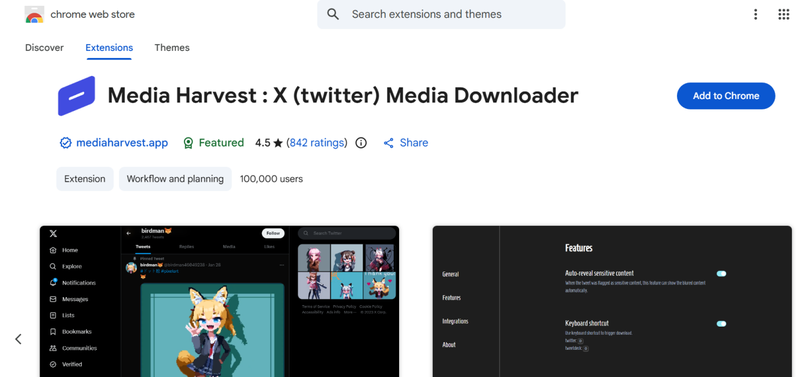Open the mediaharvest.app publisher link
This screenshot has width=800, height=377.
pos(122,143)
